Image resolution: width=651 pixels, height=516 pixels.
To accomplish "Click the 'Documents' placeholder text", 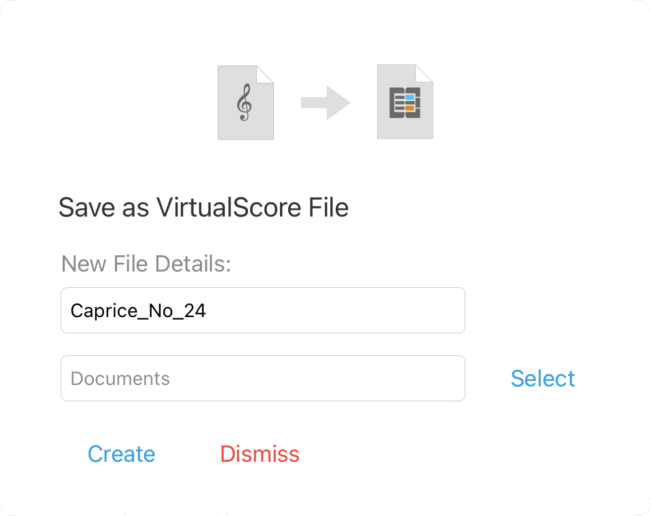I will tap(120, 379).
